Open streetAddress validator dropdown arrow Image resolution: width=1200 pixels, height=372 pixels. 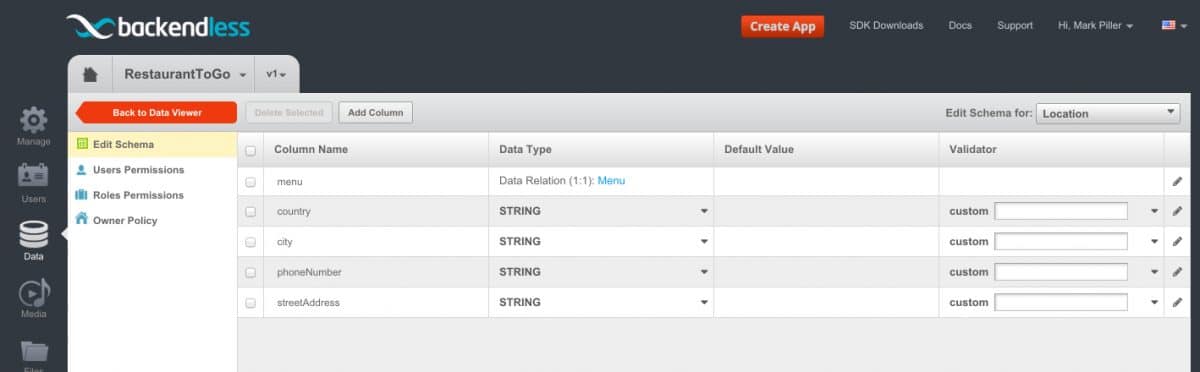click(1154, 302)
